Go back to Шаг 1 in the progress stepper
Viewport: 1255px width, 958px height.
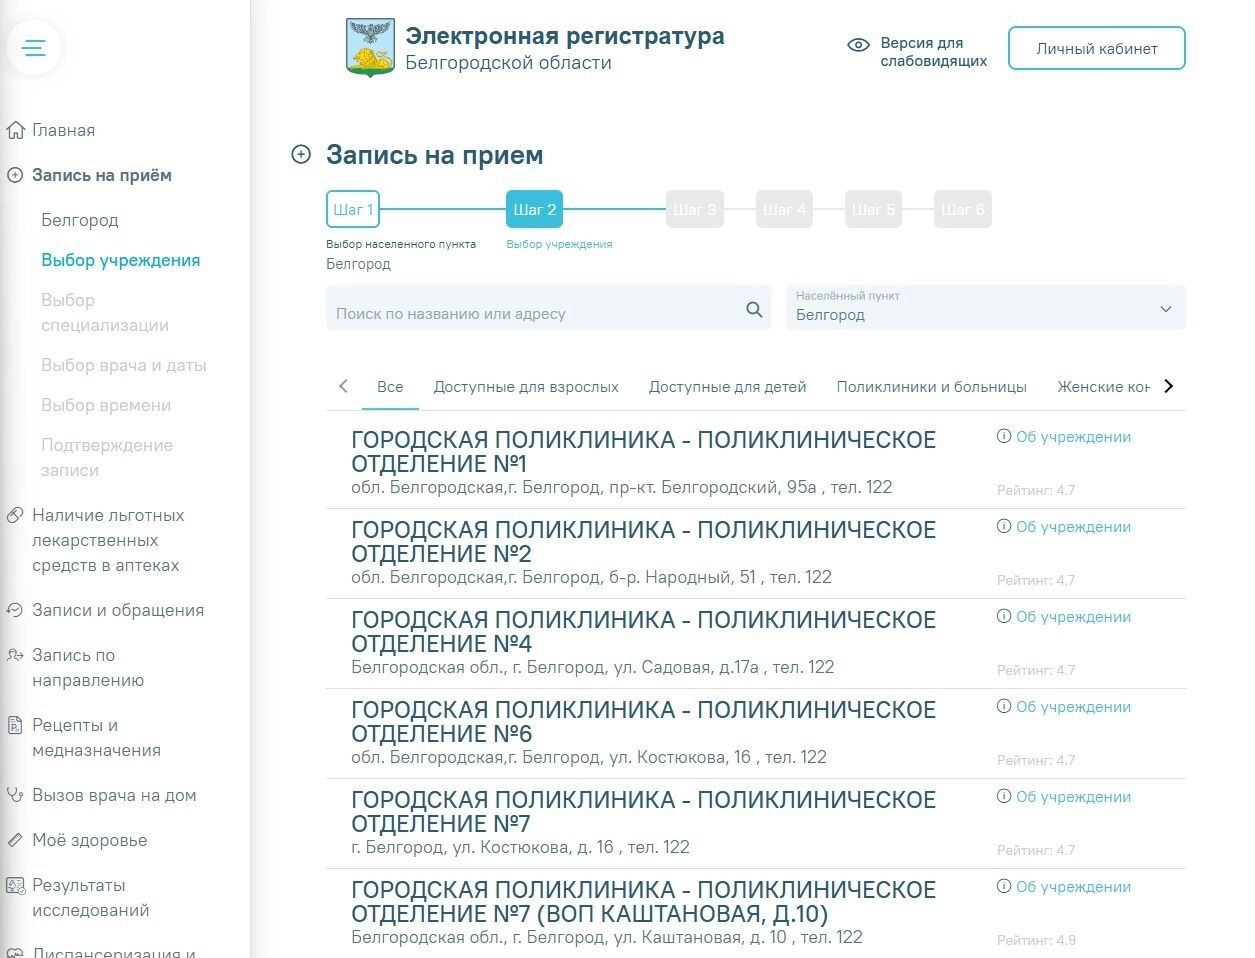pos(352,209)
